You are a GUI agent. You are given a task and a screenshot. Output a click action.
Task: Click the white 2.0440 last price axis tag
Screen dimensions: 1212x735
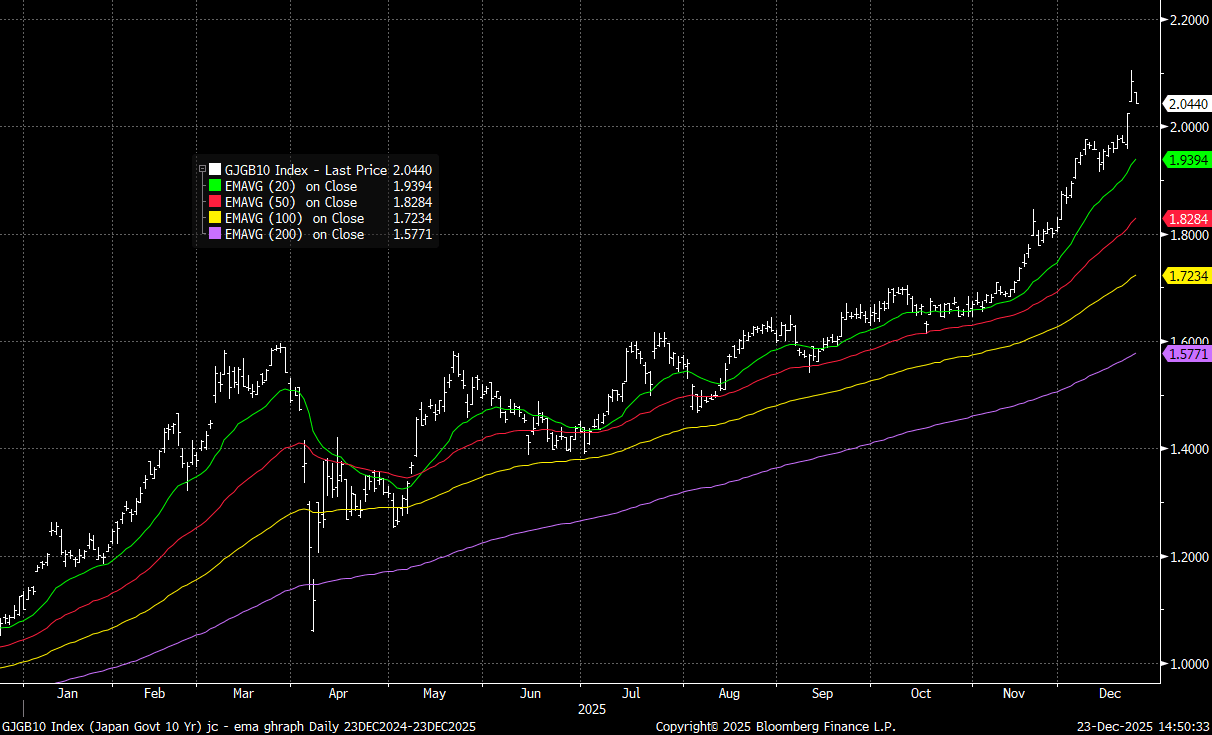1187,103
